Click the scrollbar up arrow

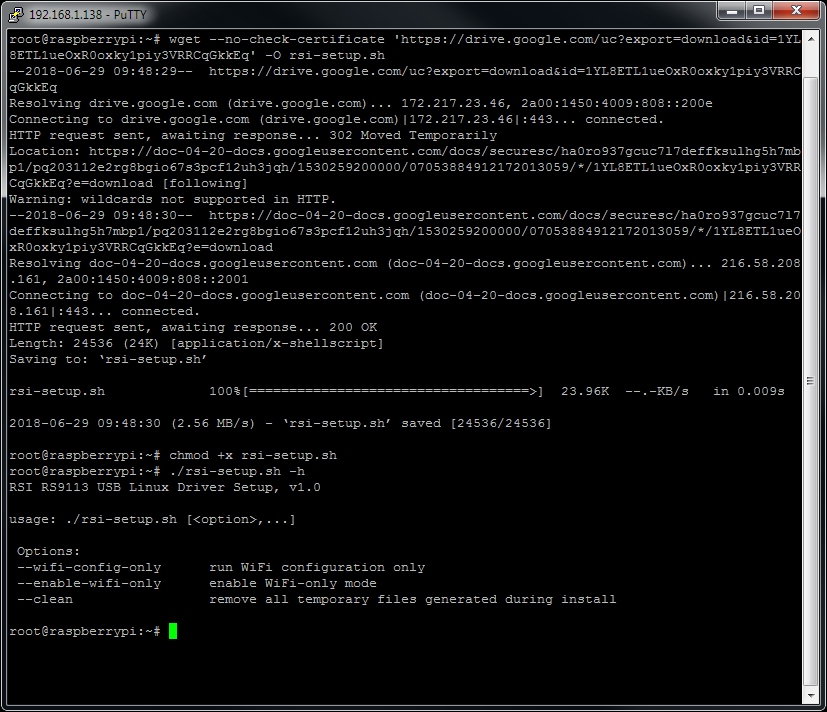811,39
